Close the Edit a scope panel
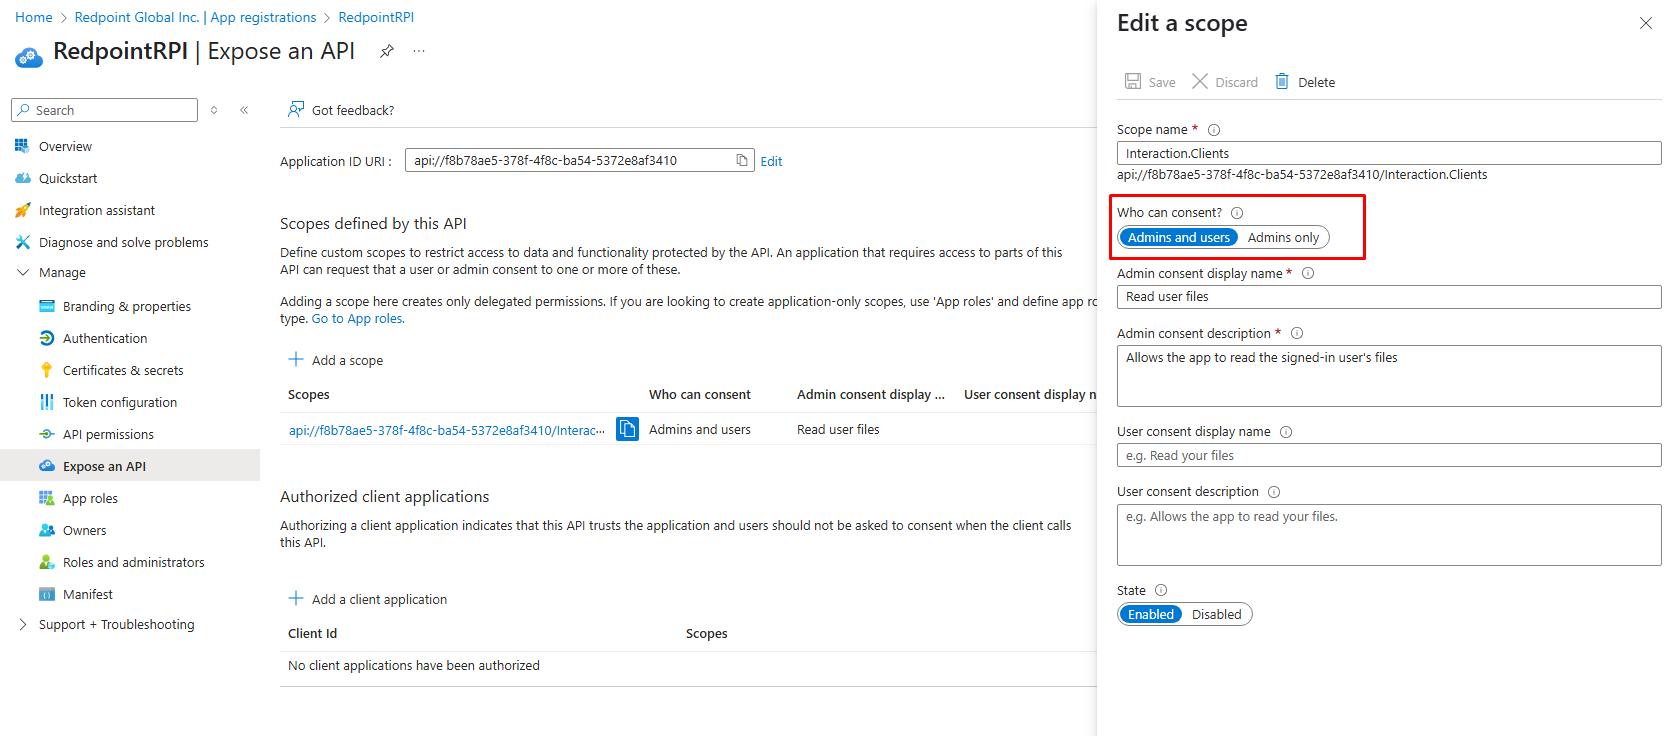Screen dimensions: 1678x736 point(1645,23)
